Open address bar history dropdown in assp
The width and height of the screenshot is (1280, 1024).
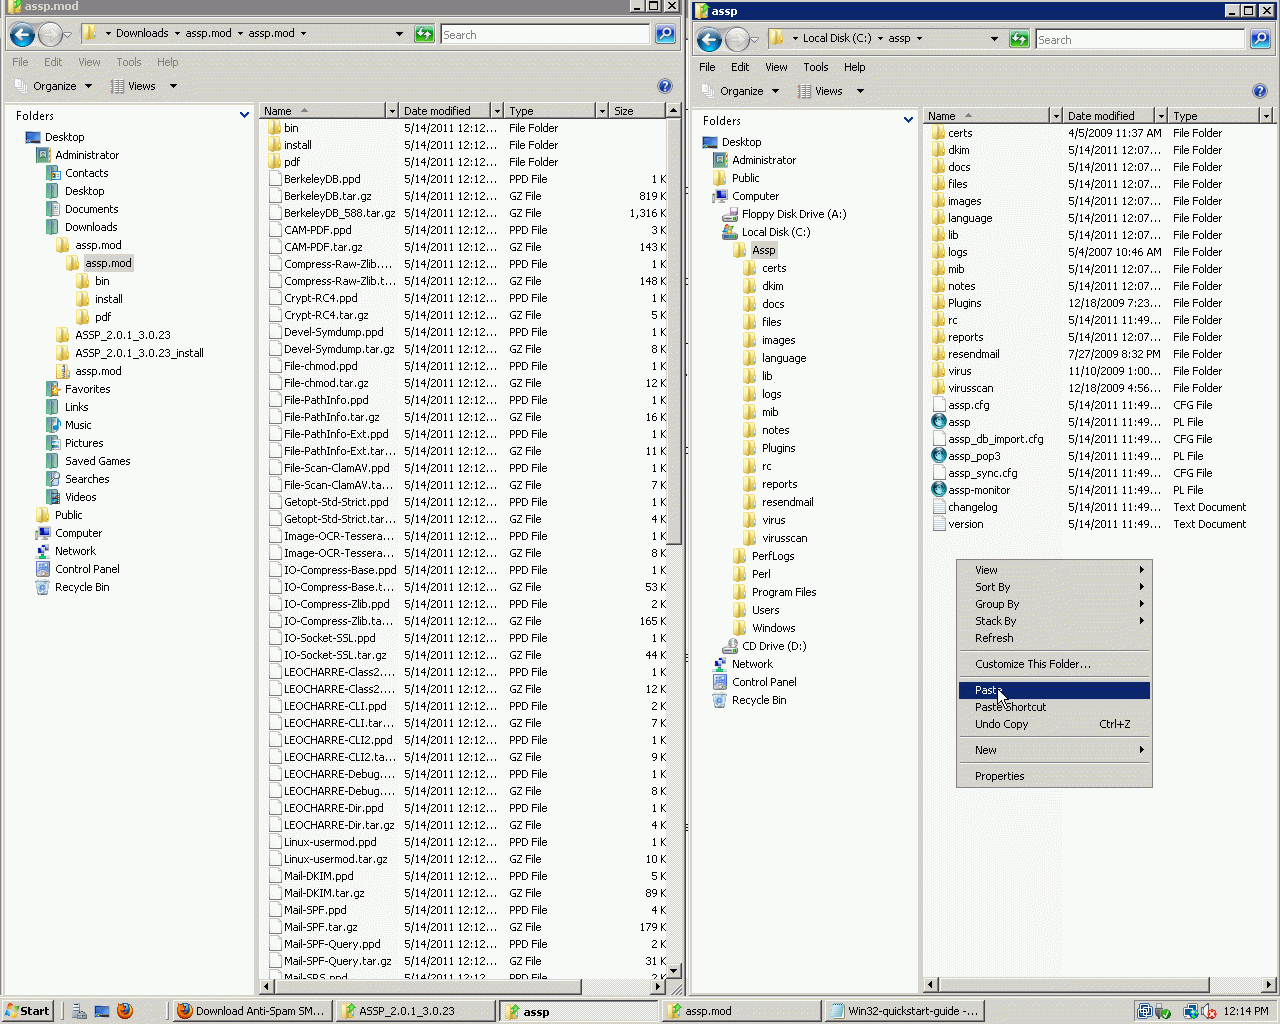coord(994,39)
